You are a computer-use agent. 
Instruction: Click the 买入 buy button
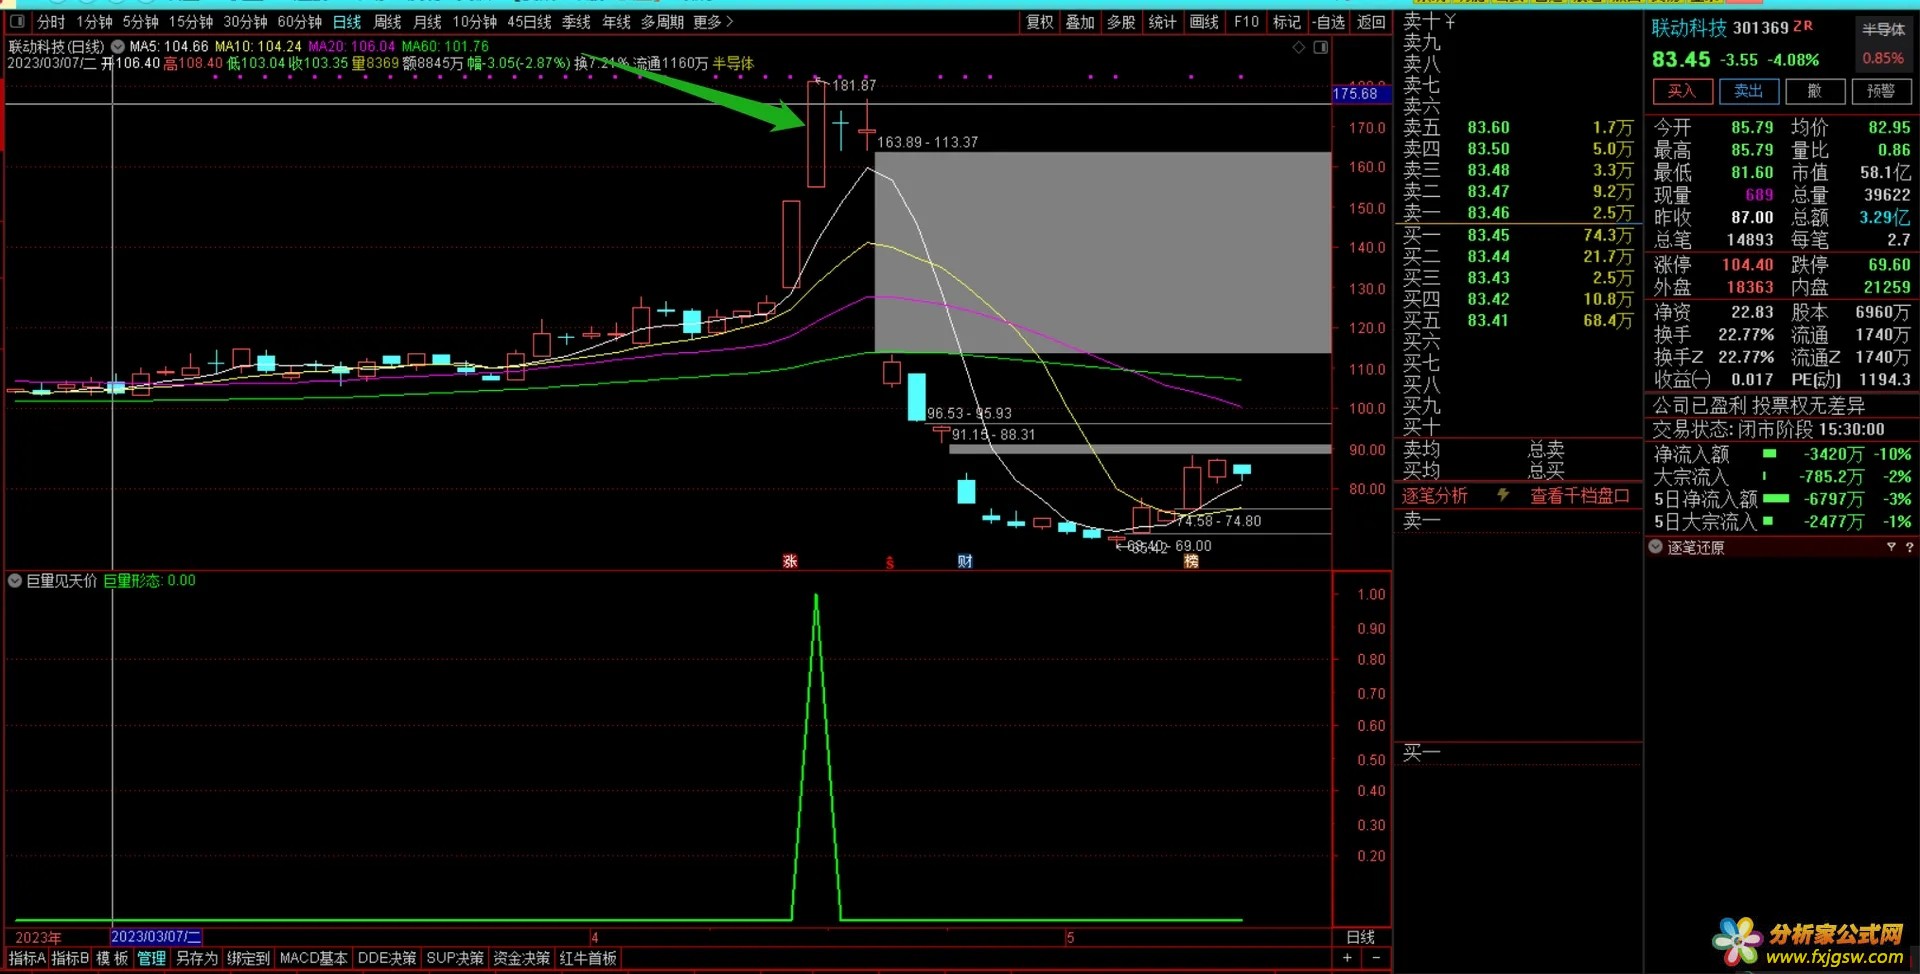(x=1681, y=91)
